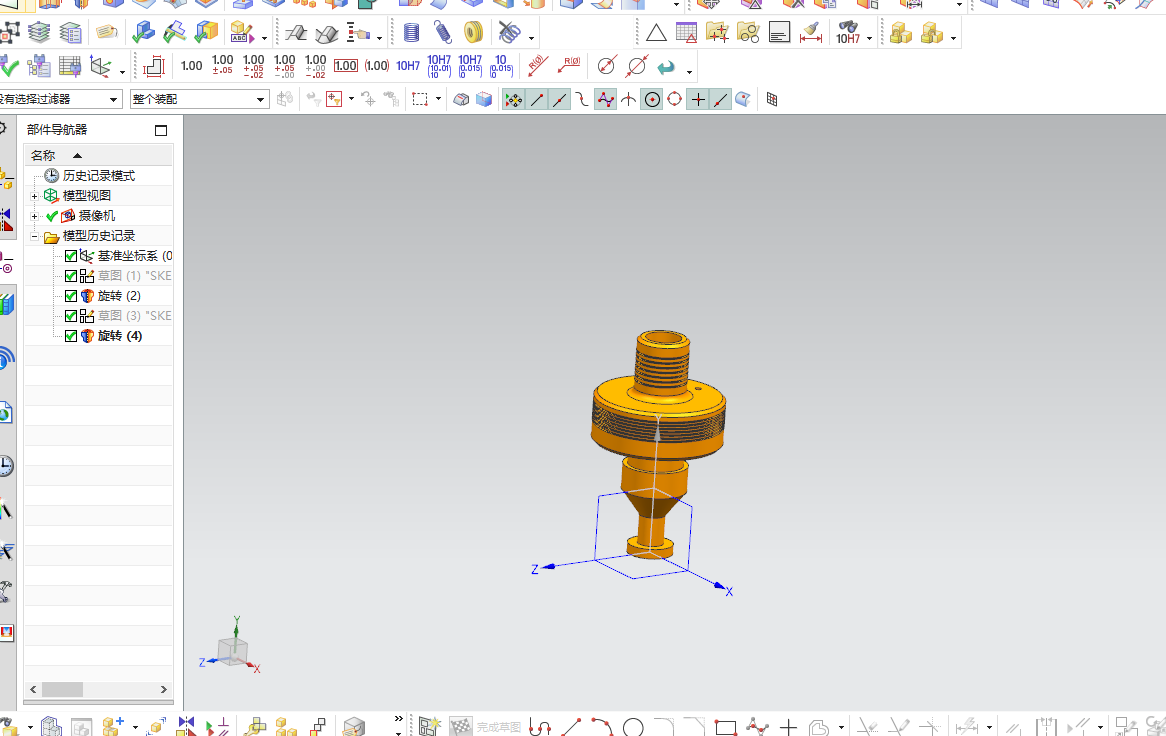Click the right arrow of navigator scrollbar
The width and height of the screenshot is (1166, 736).
tap(164, 690)
